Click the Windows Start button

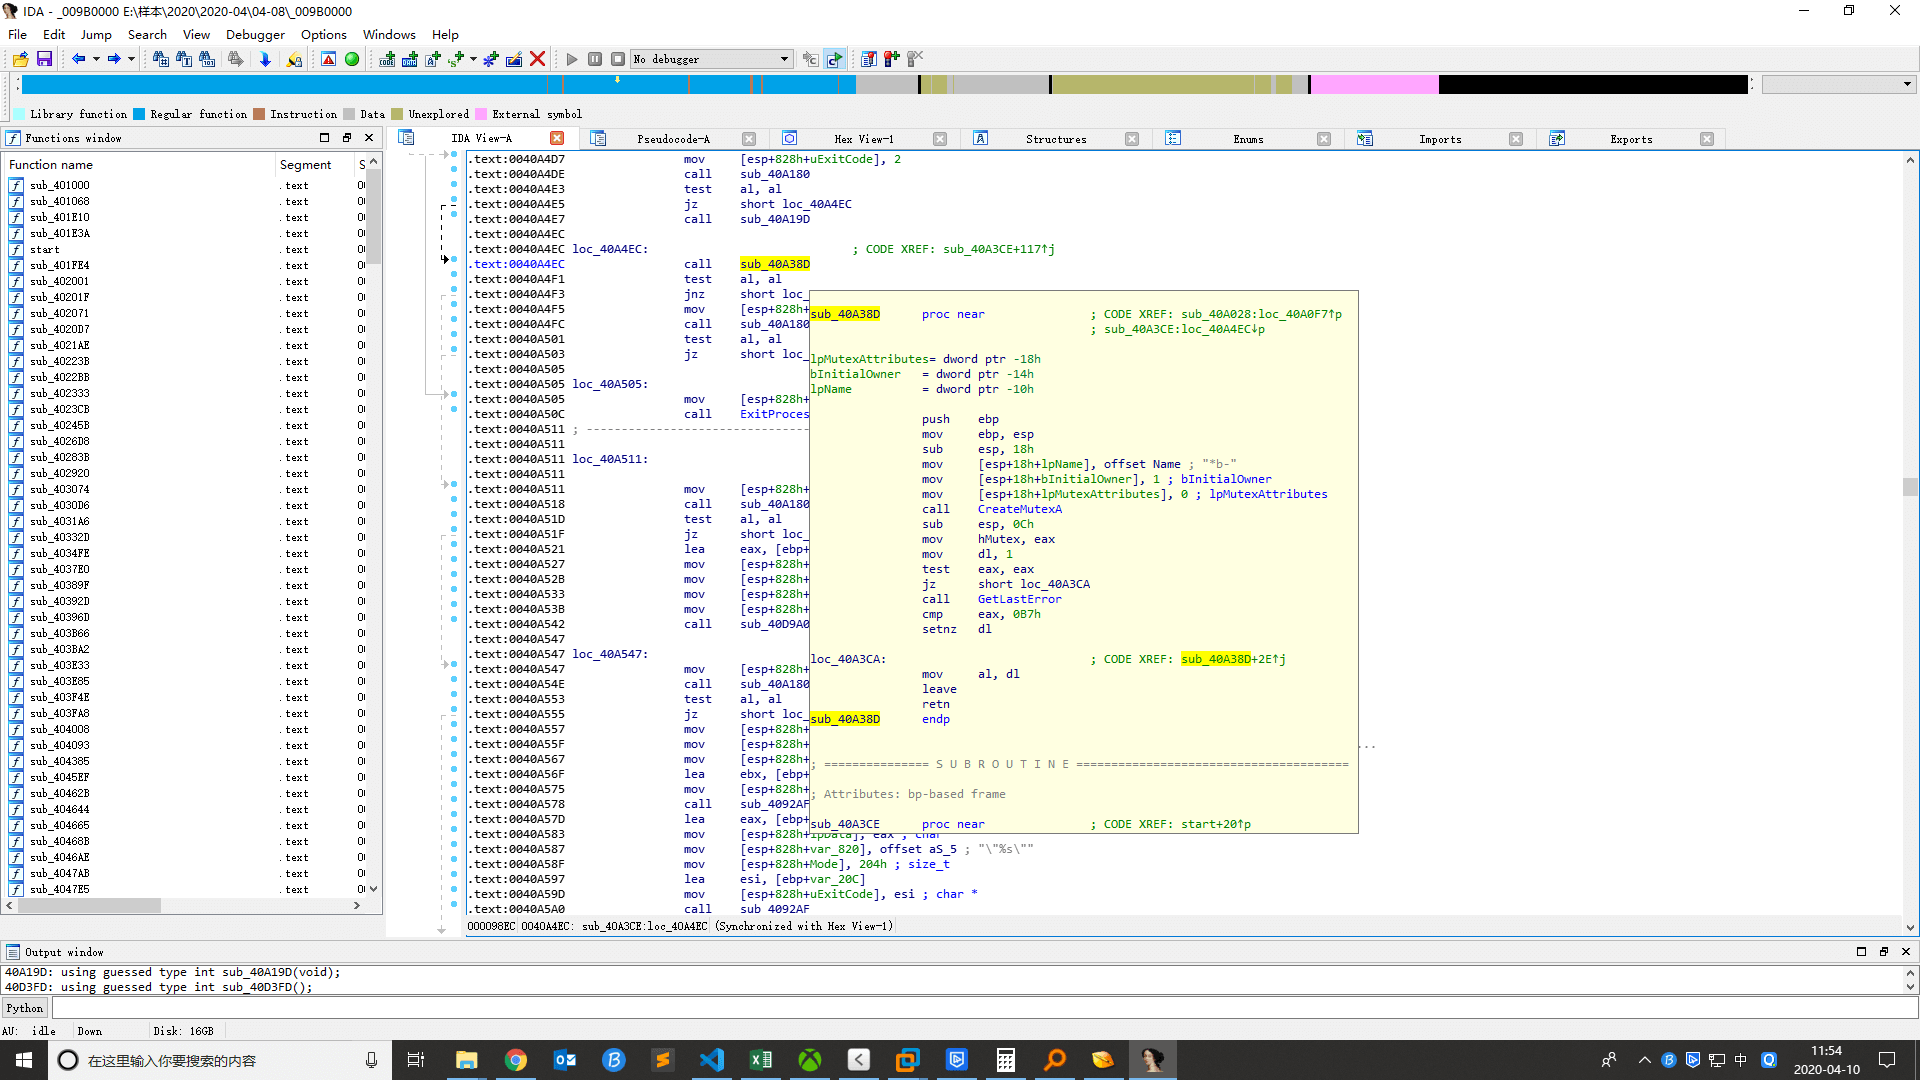pyautogui.click(x=24, y=1060)
